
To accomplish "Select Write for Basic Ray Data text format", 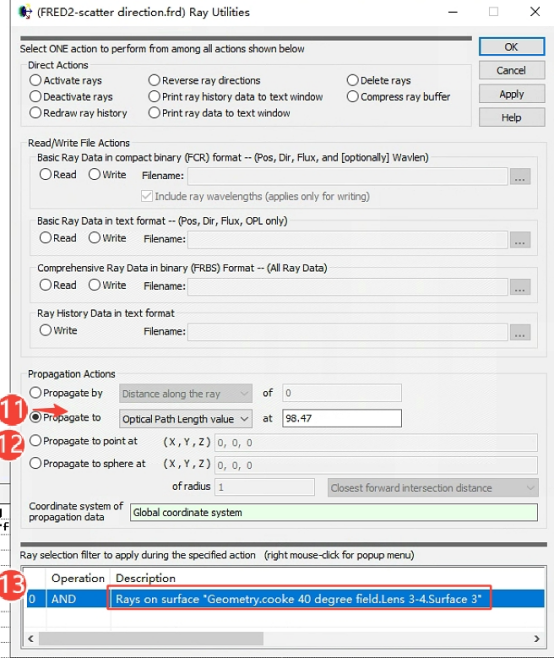I will (107, 238).
